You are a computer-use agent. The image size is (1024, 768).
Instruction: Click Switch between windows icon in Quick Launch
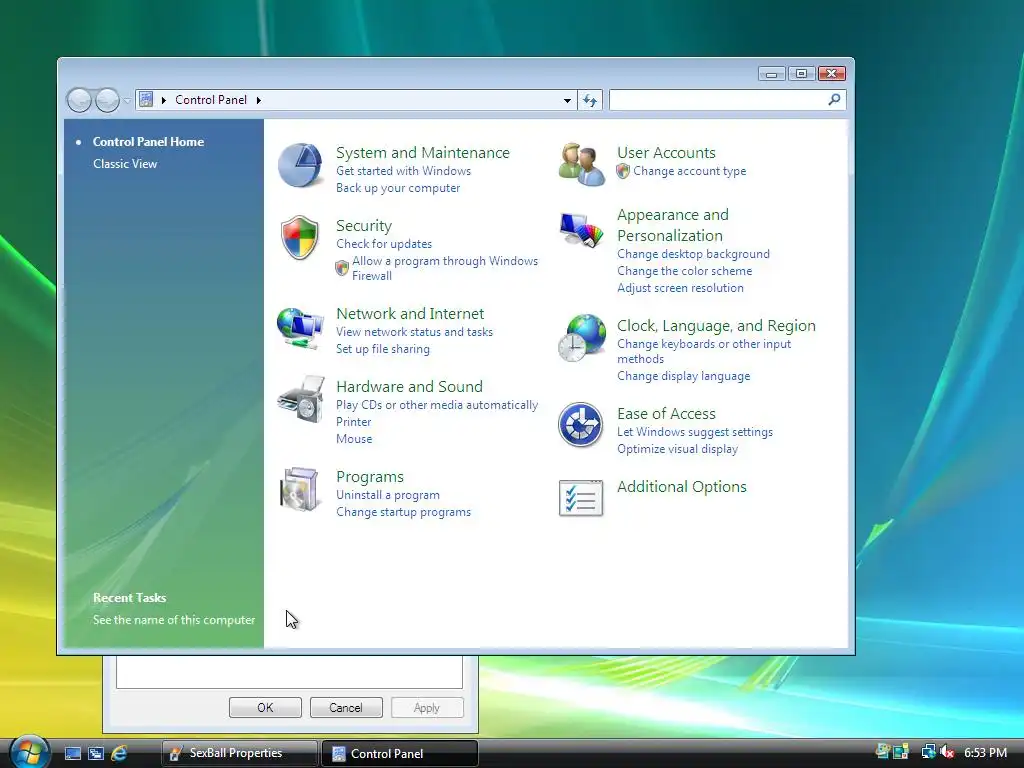95,753
